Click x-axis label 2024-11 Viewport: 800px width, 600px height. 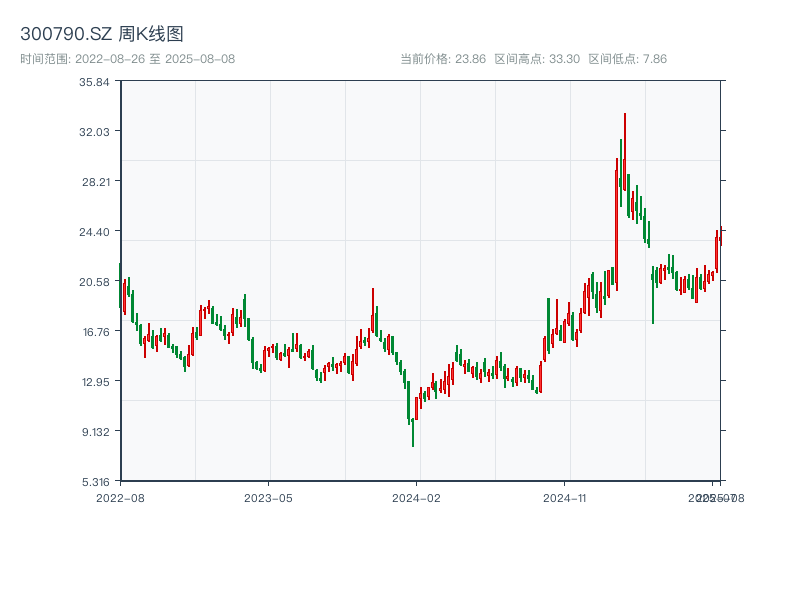click(564, 498)
